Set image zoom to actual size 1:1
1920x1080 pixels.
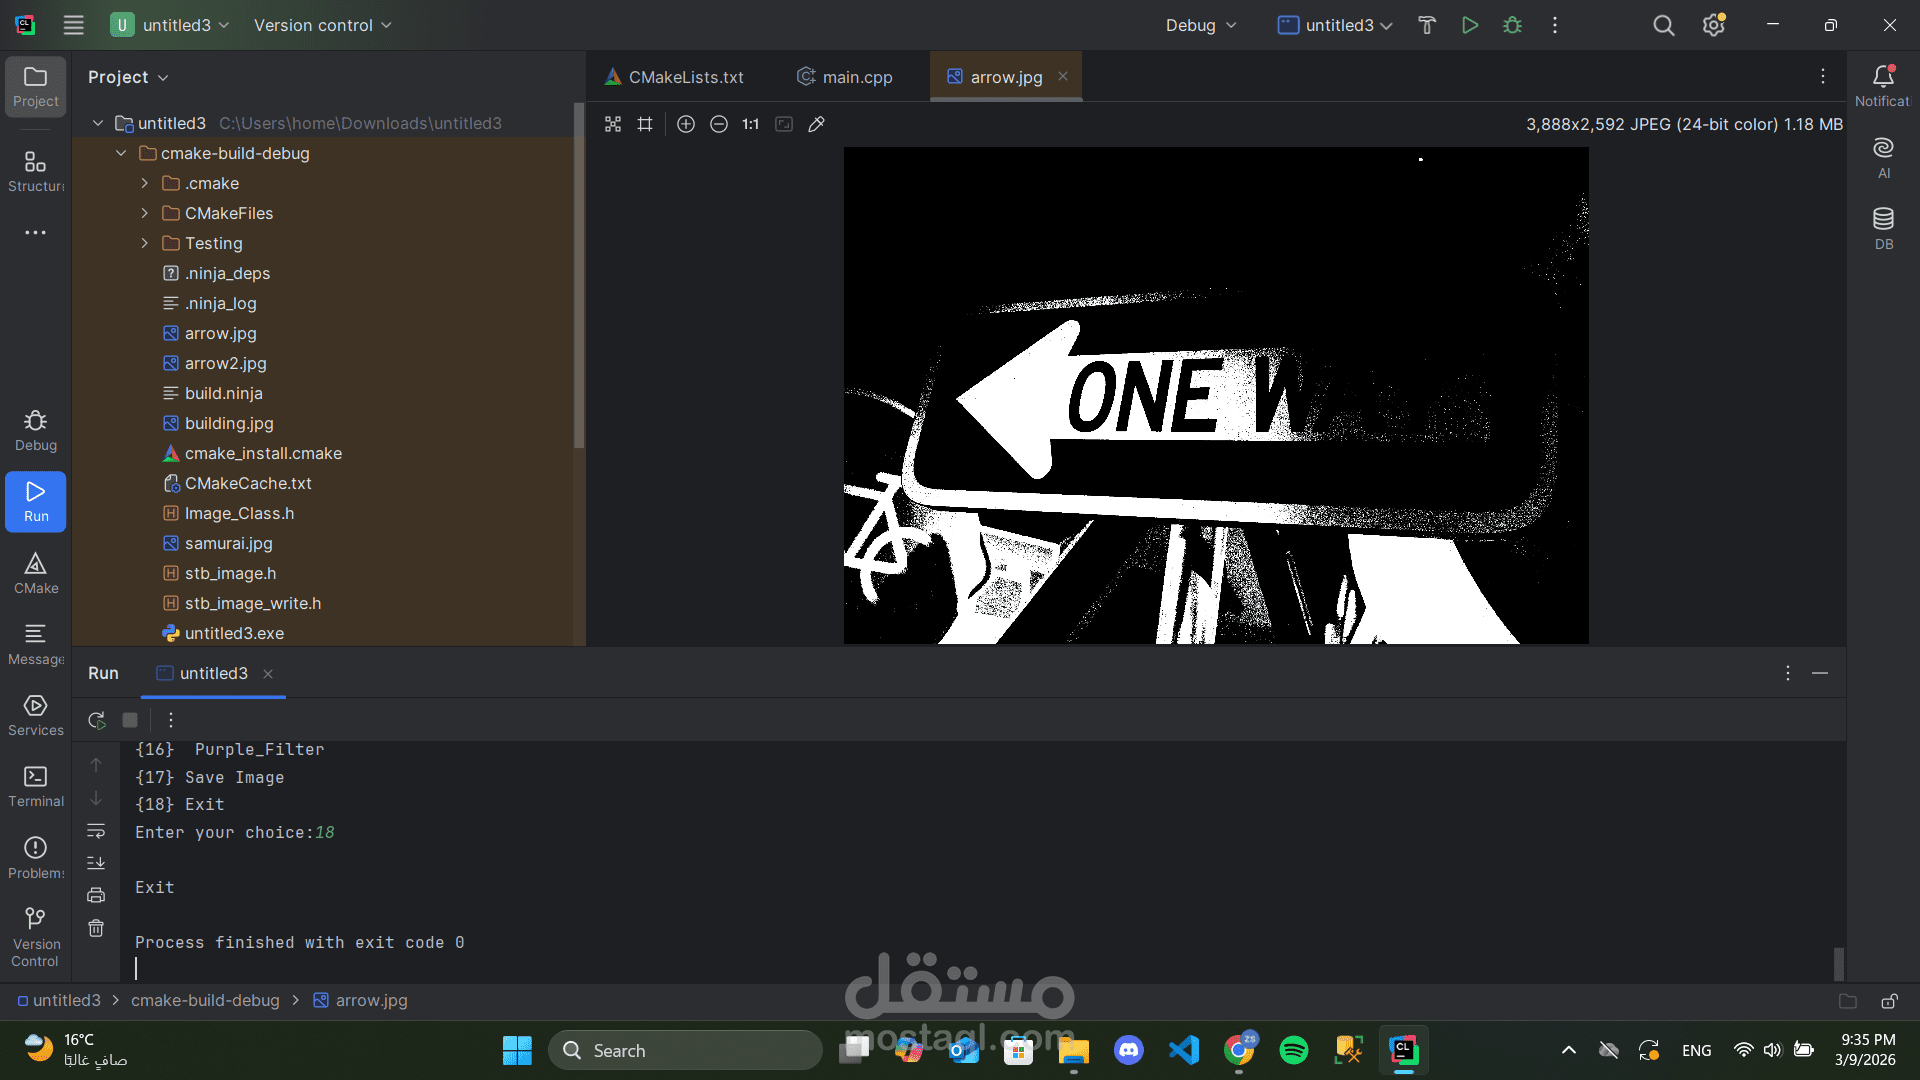pos(750,124)
